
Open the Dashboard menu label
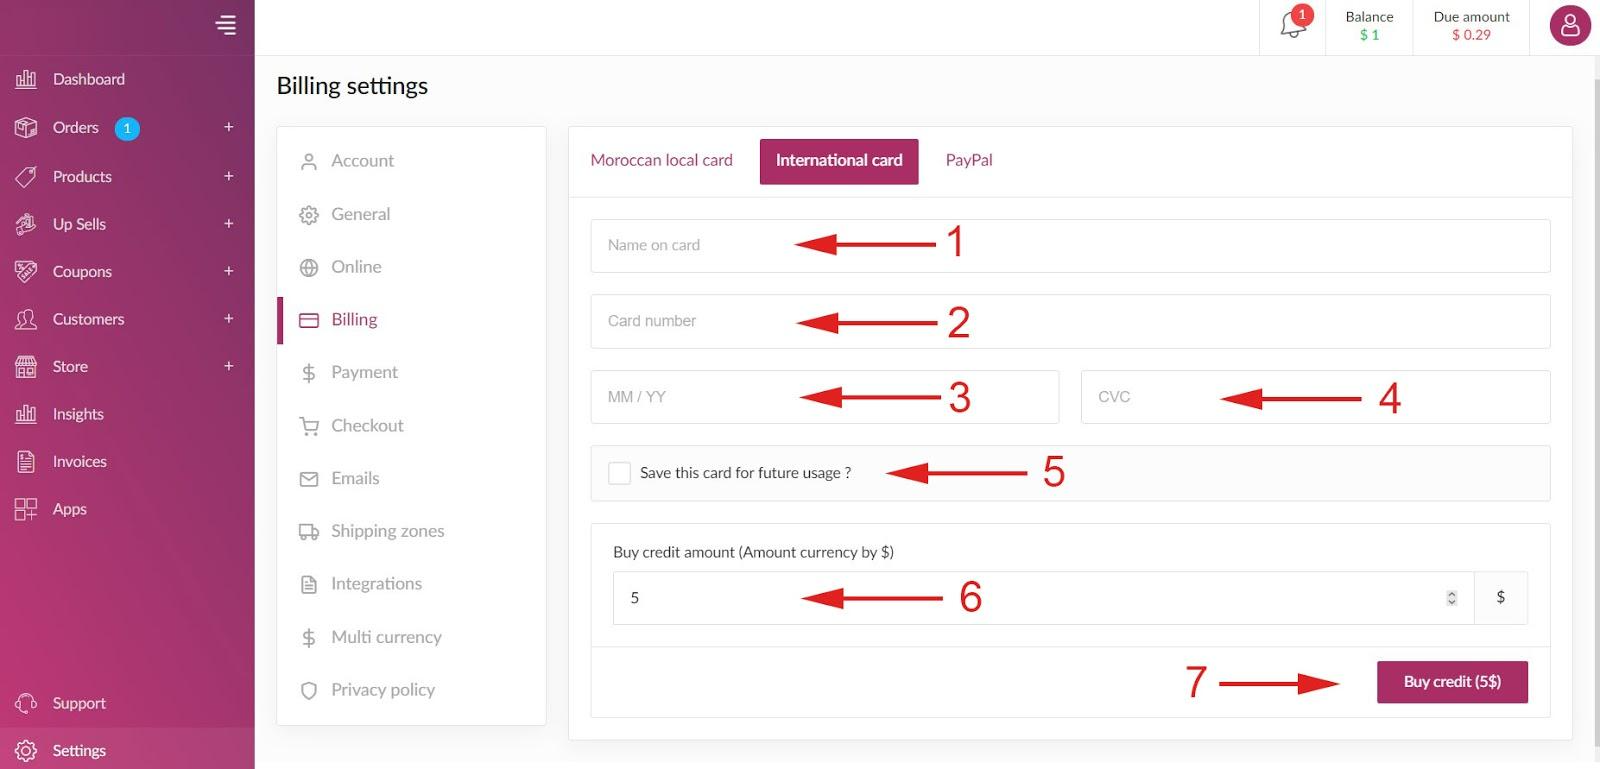89,79
